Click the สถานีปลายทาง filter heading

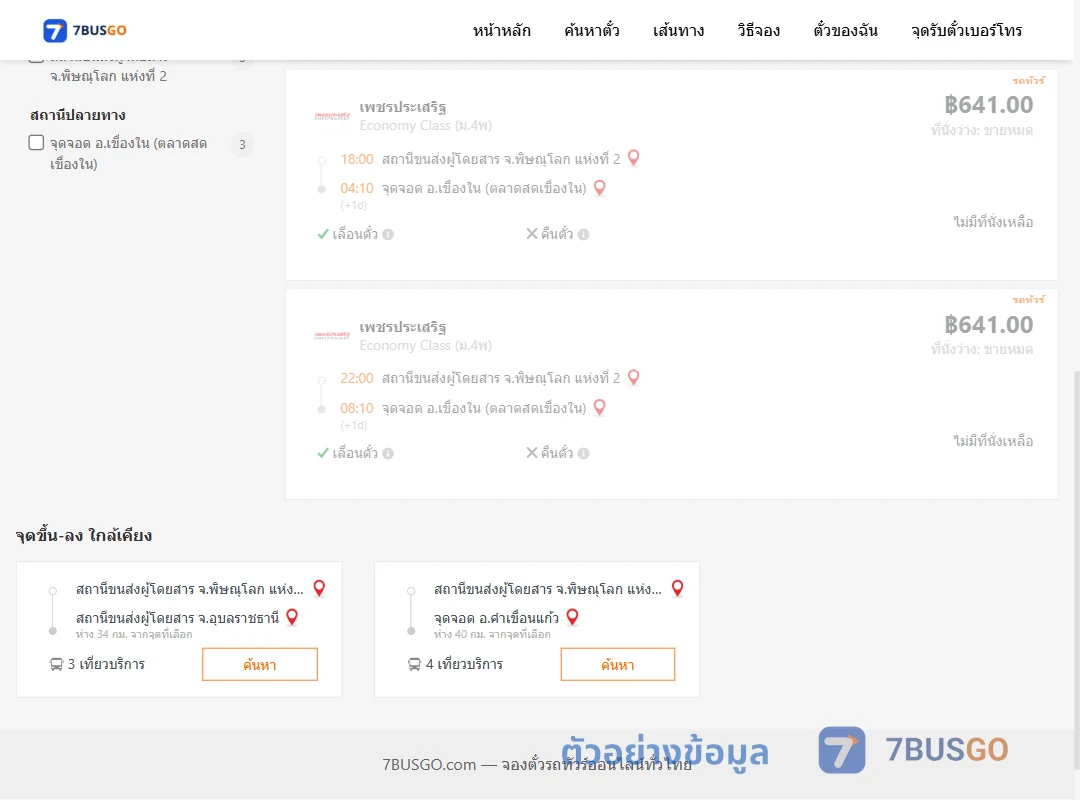tap(78, 115)
